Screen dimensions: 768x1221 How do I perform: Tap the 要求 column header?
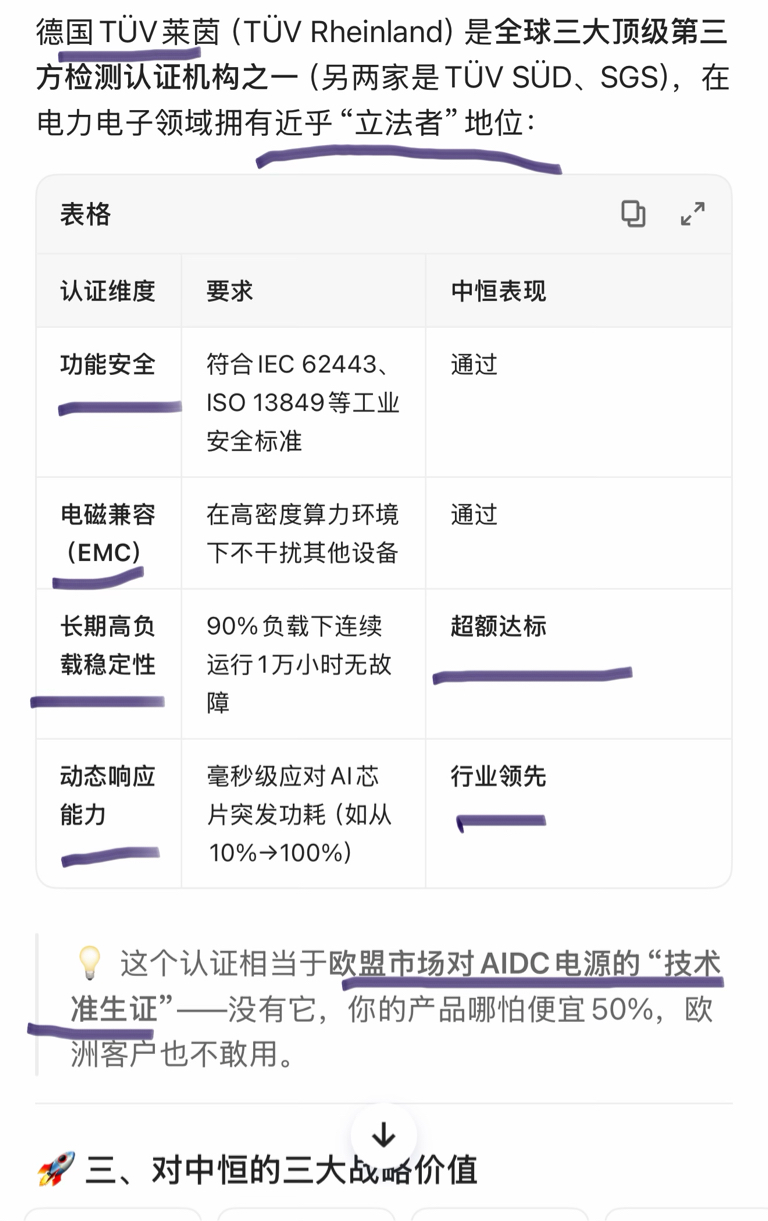click(x=230, y=291)
